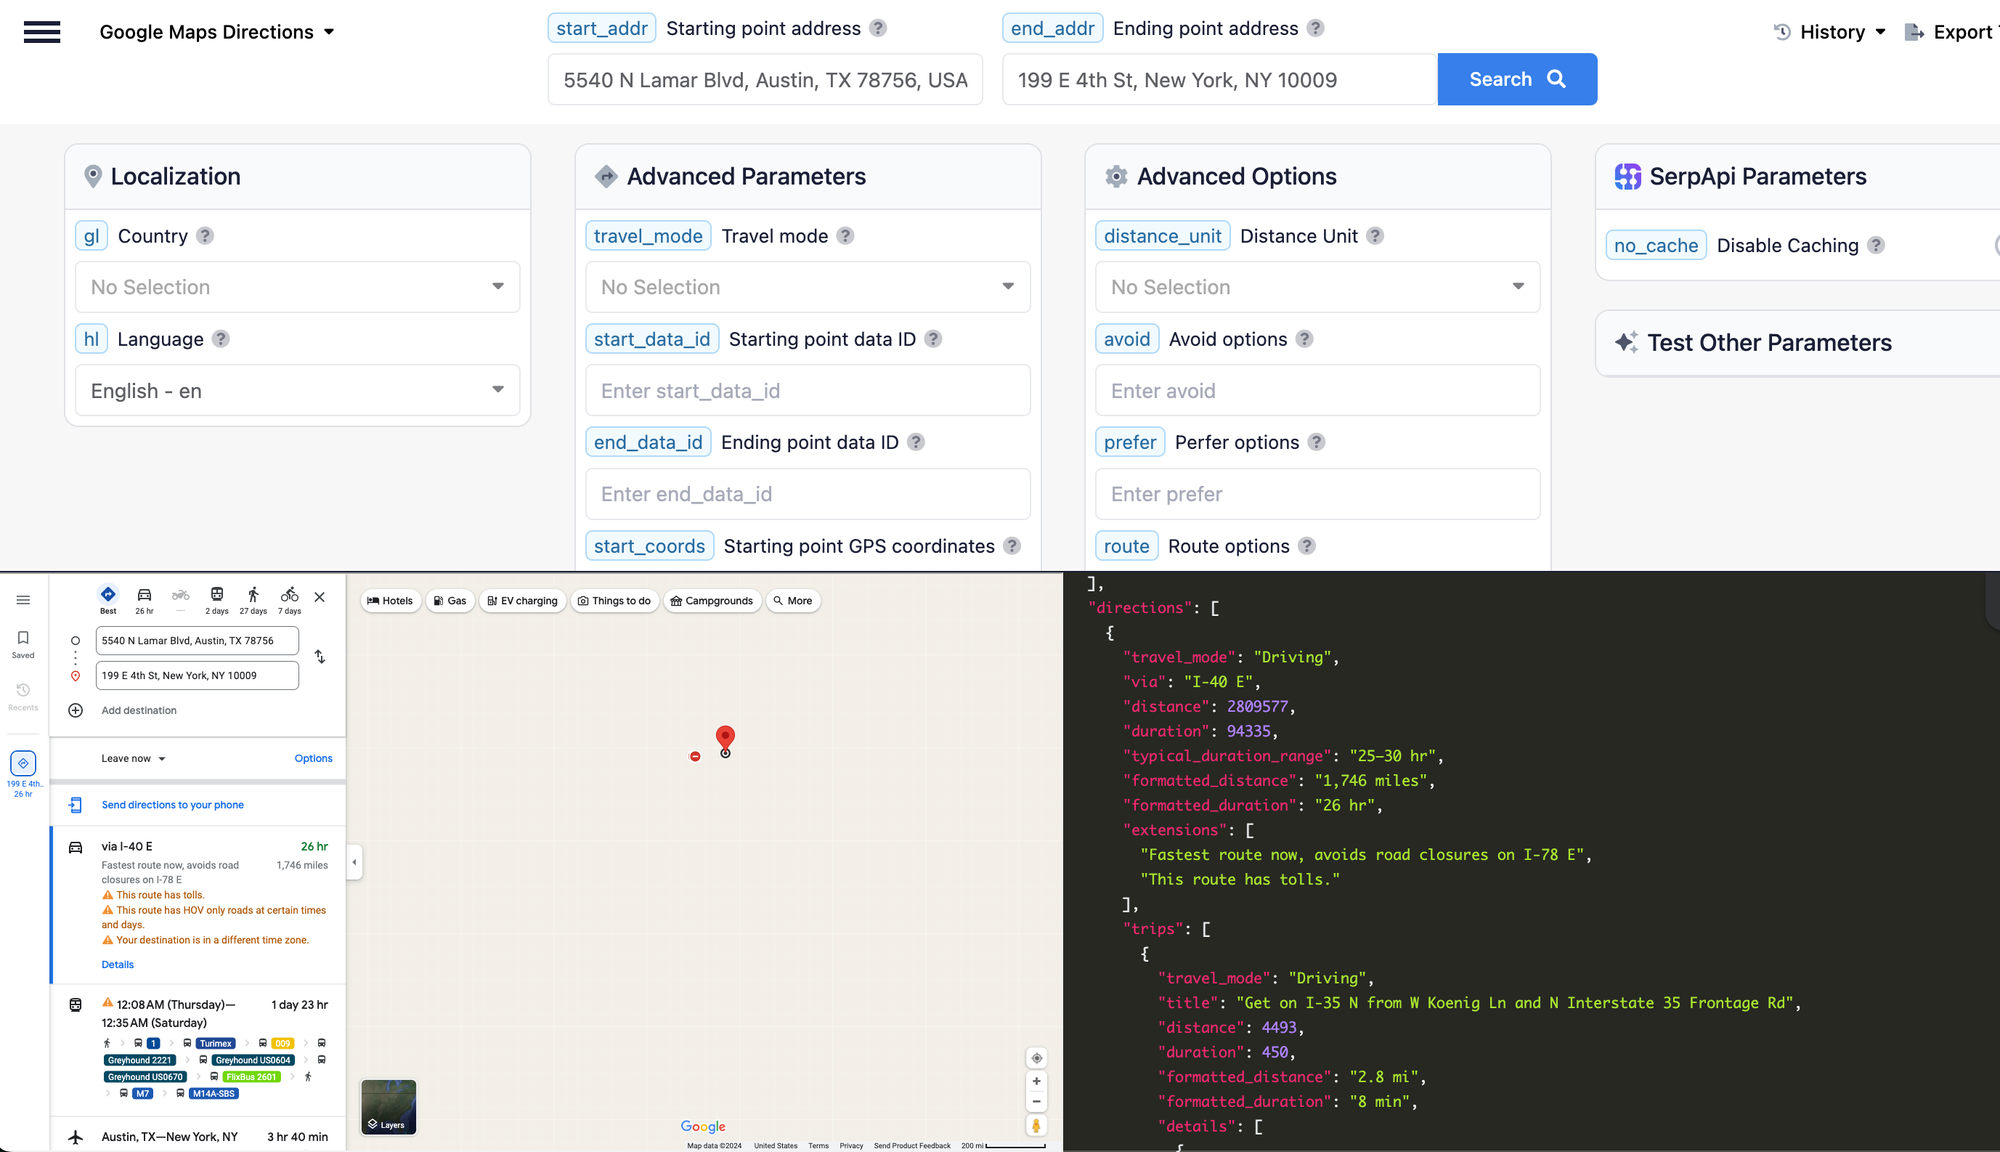The image size is (2000, 1152).
Task: Toggle the Gas filter chip
Action: click(x=450, y=601)
